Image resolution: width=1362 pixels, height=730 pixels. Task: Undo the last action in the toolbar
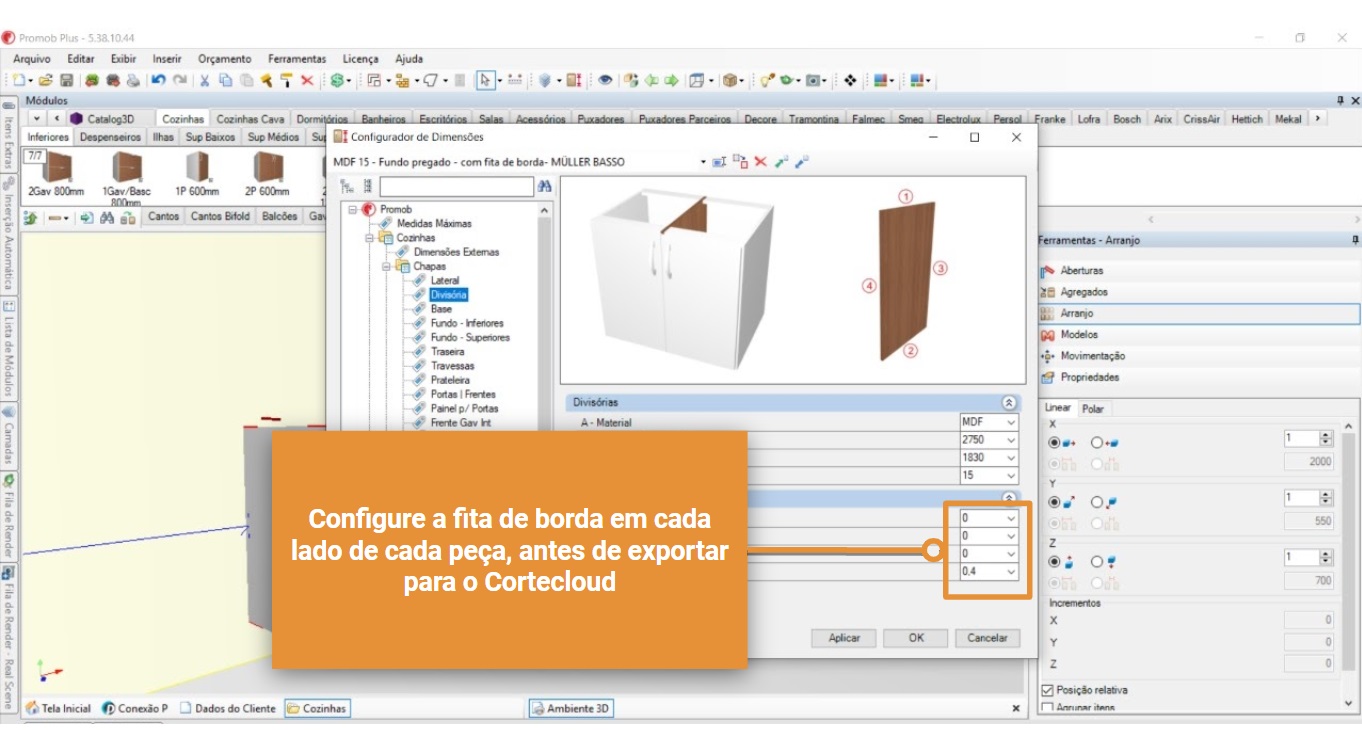tap(159, 80)
